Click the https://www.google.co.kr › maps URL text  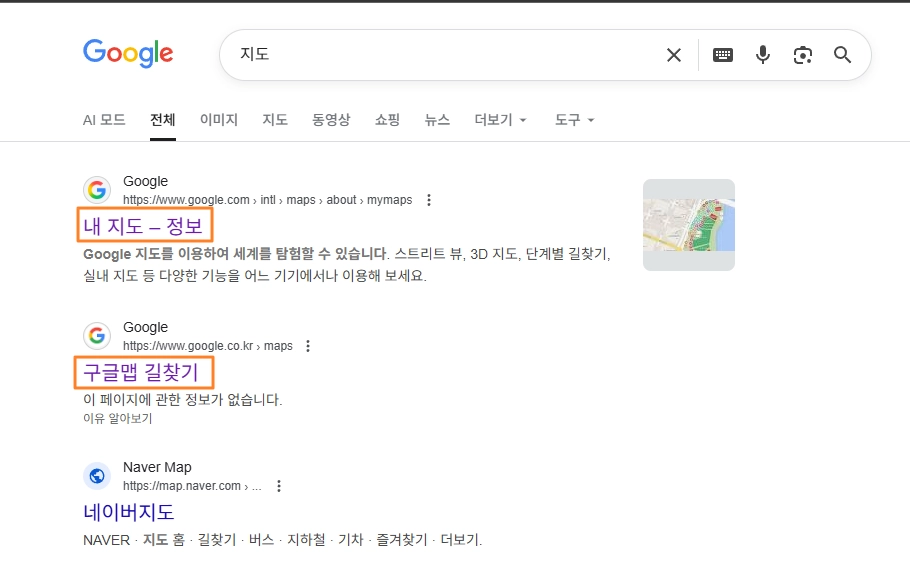[x=208, y=346]
